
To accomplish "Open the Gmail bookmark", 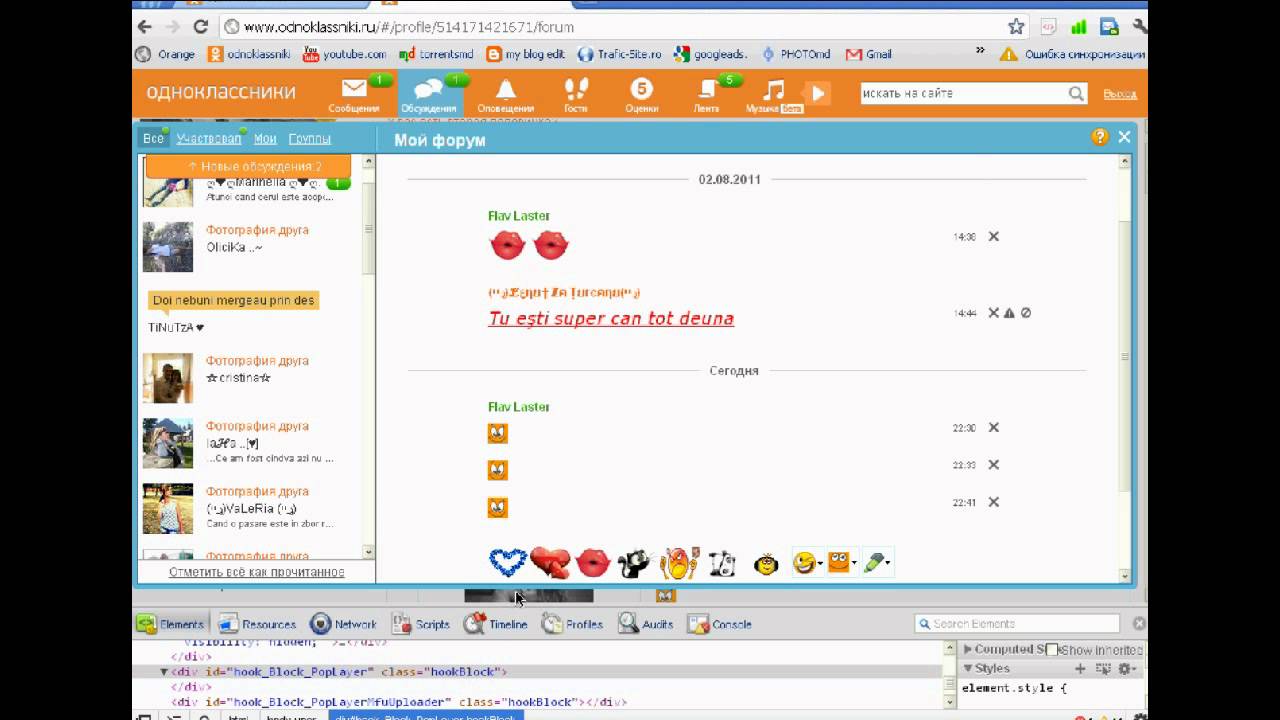I will tap(868, 54).
